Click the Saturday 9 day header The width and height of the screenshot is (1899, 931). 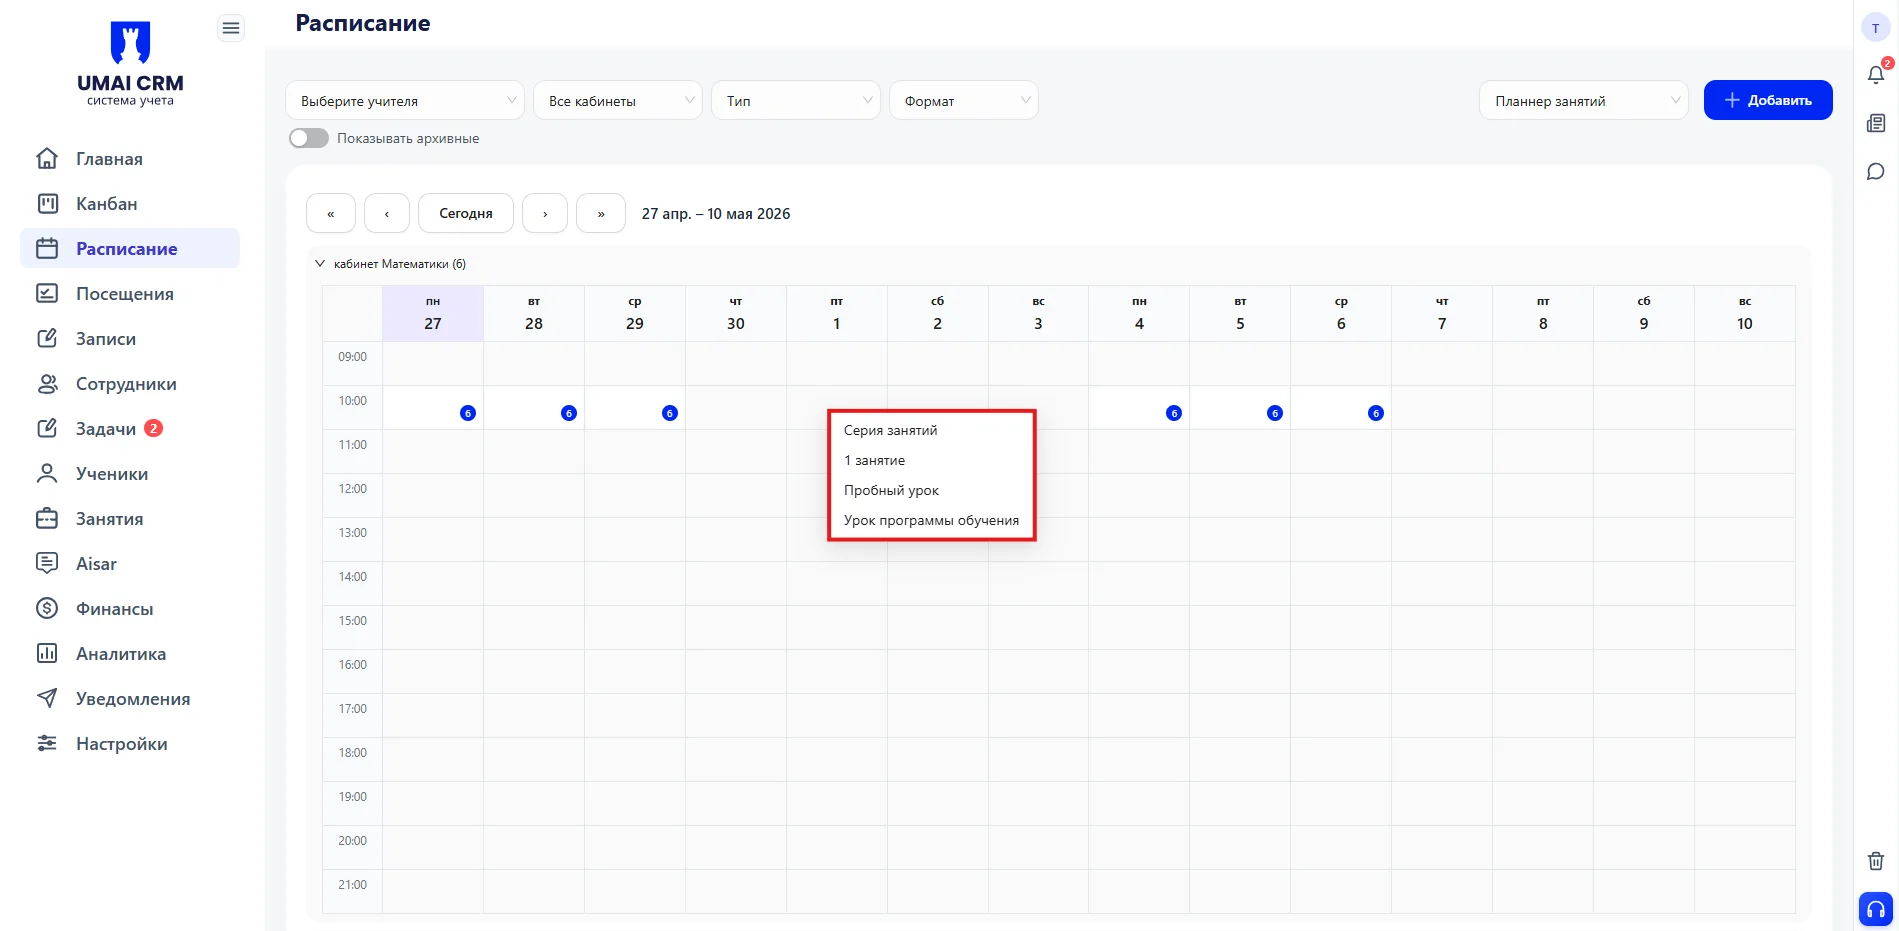click(x=1644, y=314)
